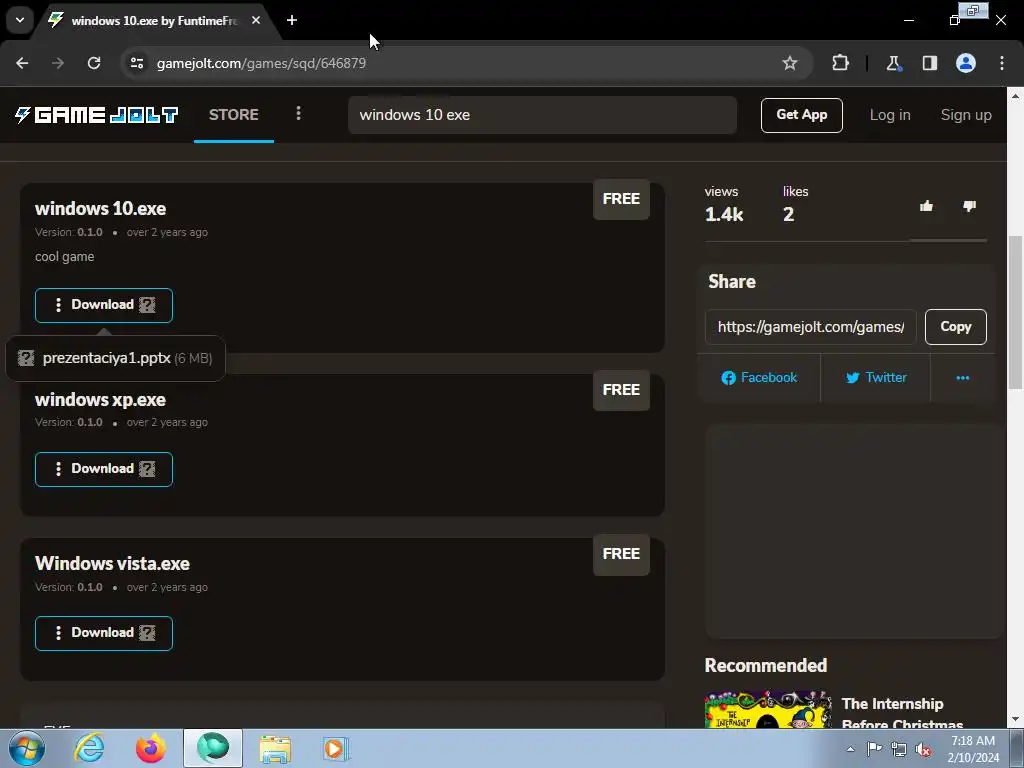The width and height of the screenshot is (1024, 768).
Task: Reload the Game Jolt page
Action: [x=94, y=63]
